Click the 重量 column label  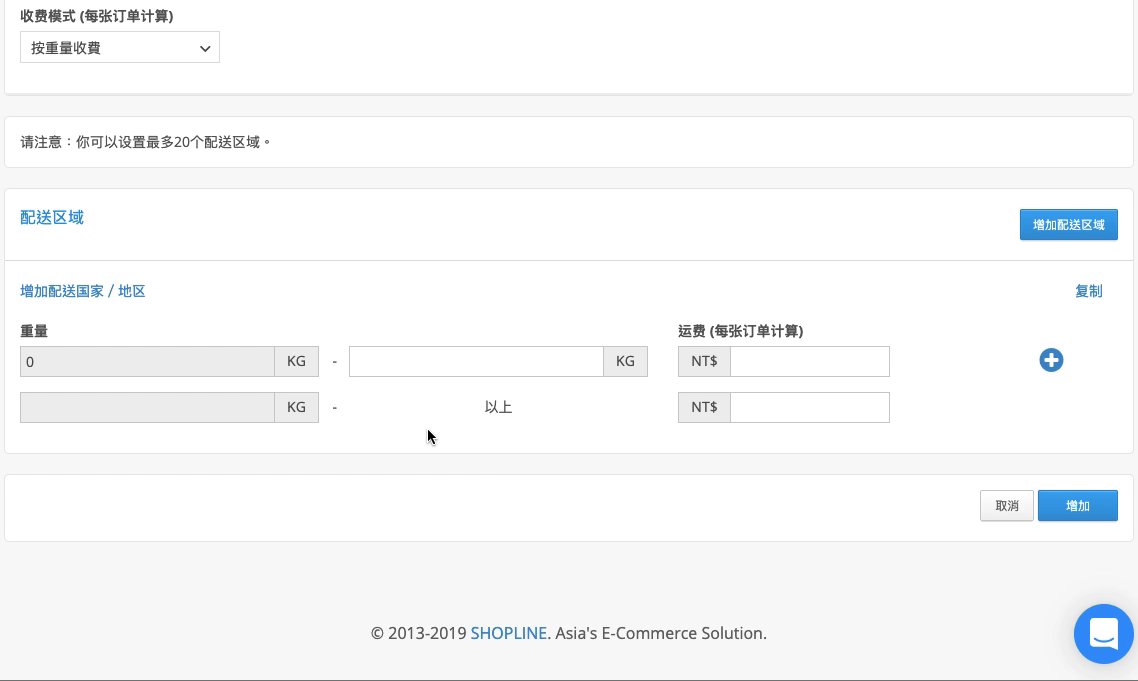click(34, 331)
